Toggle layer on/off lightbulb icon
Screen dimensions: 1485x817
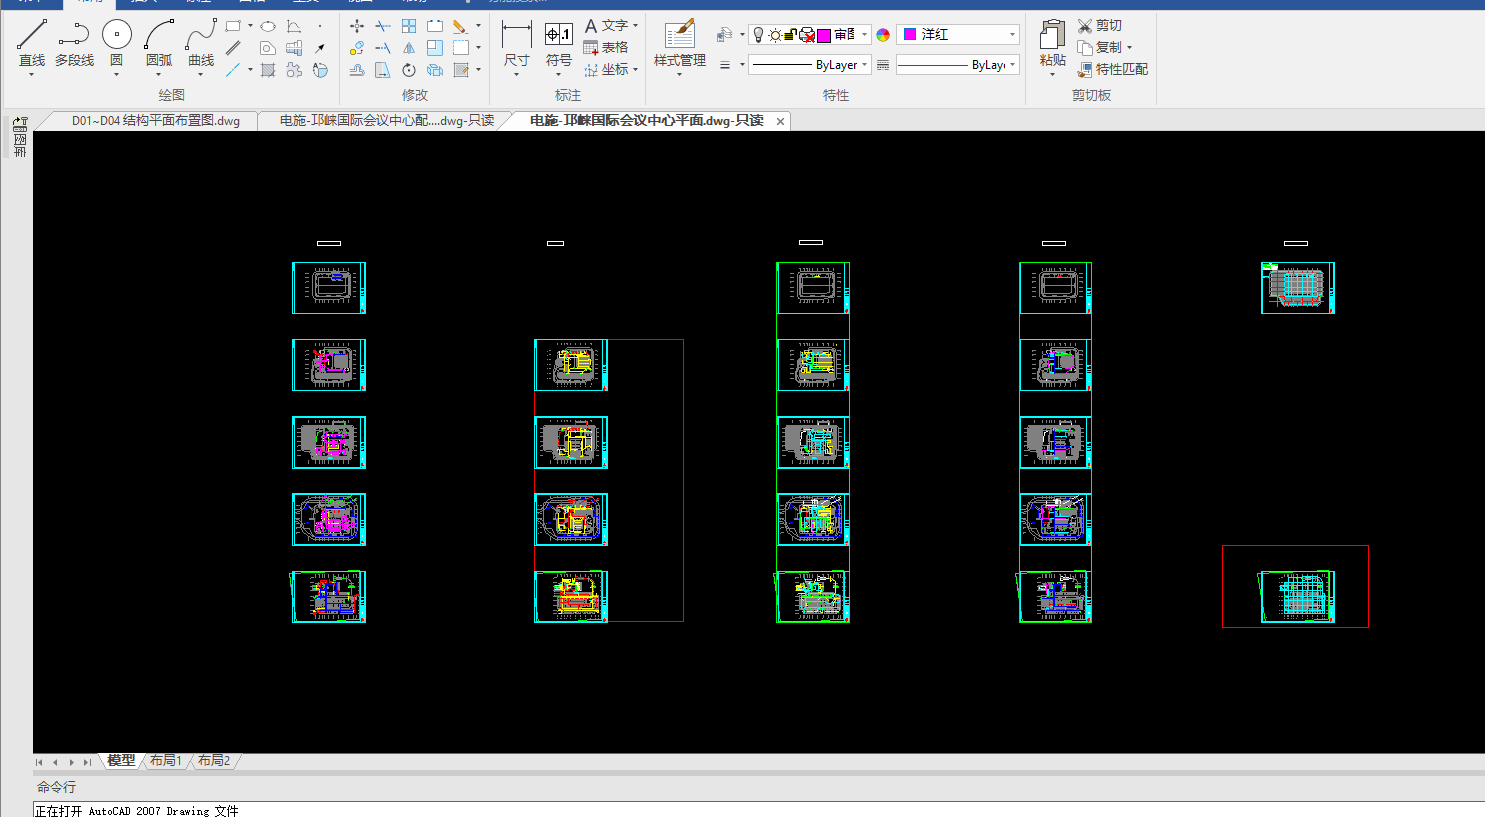click(758, 35)
